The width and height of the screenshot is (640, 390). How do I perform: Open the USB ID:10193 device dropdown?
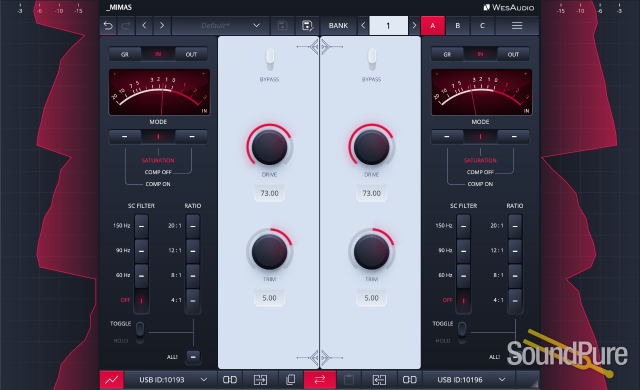(x=173, y=380)
